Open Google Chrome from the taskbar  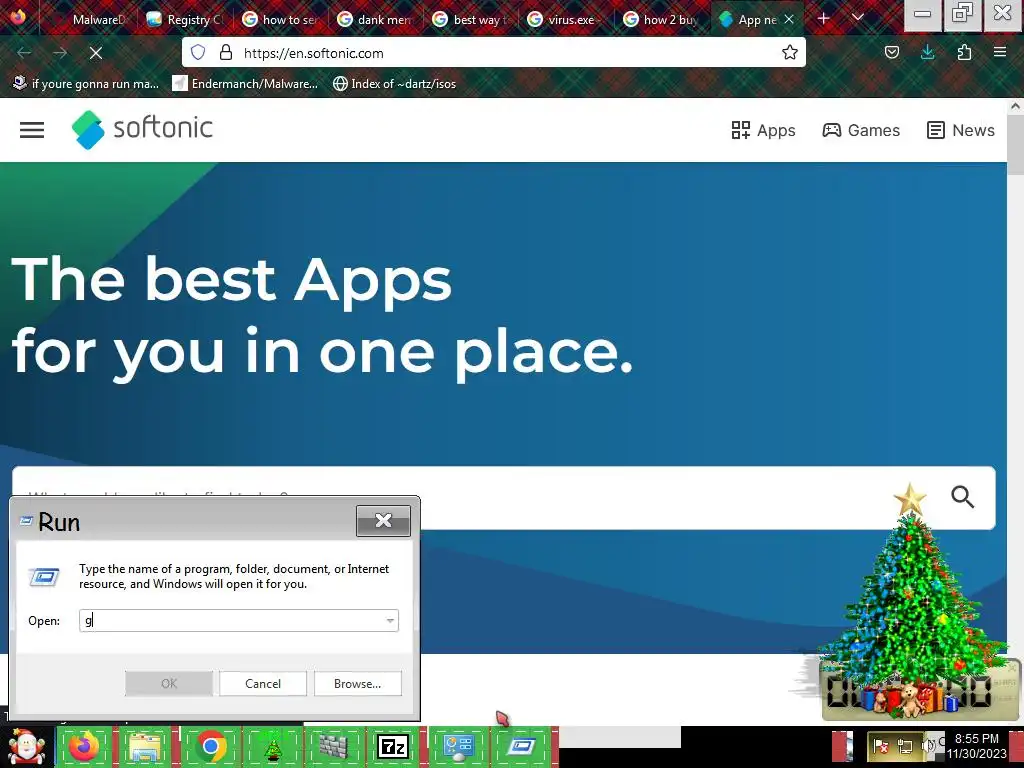tap(210, 746)
